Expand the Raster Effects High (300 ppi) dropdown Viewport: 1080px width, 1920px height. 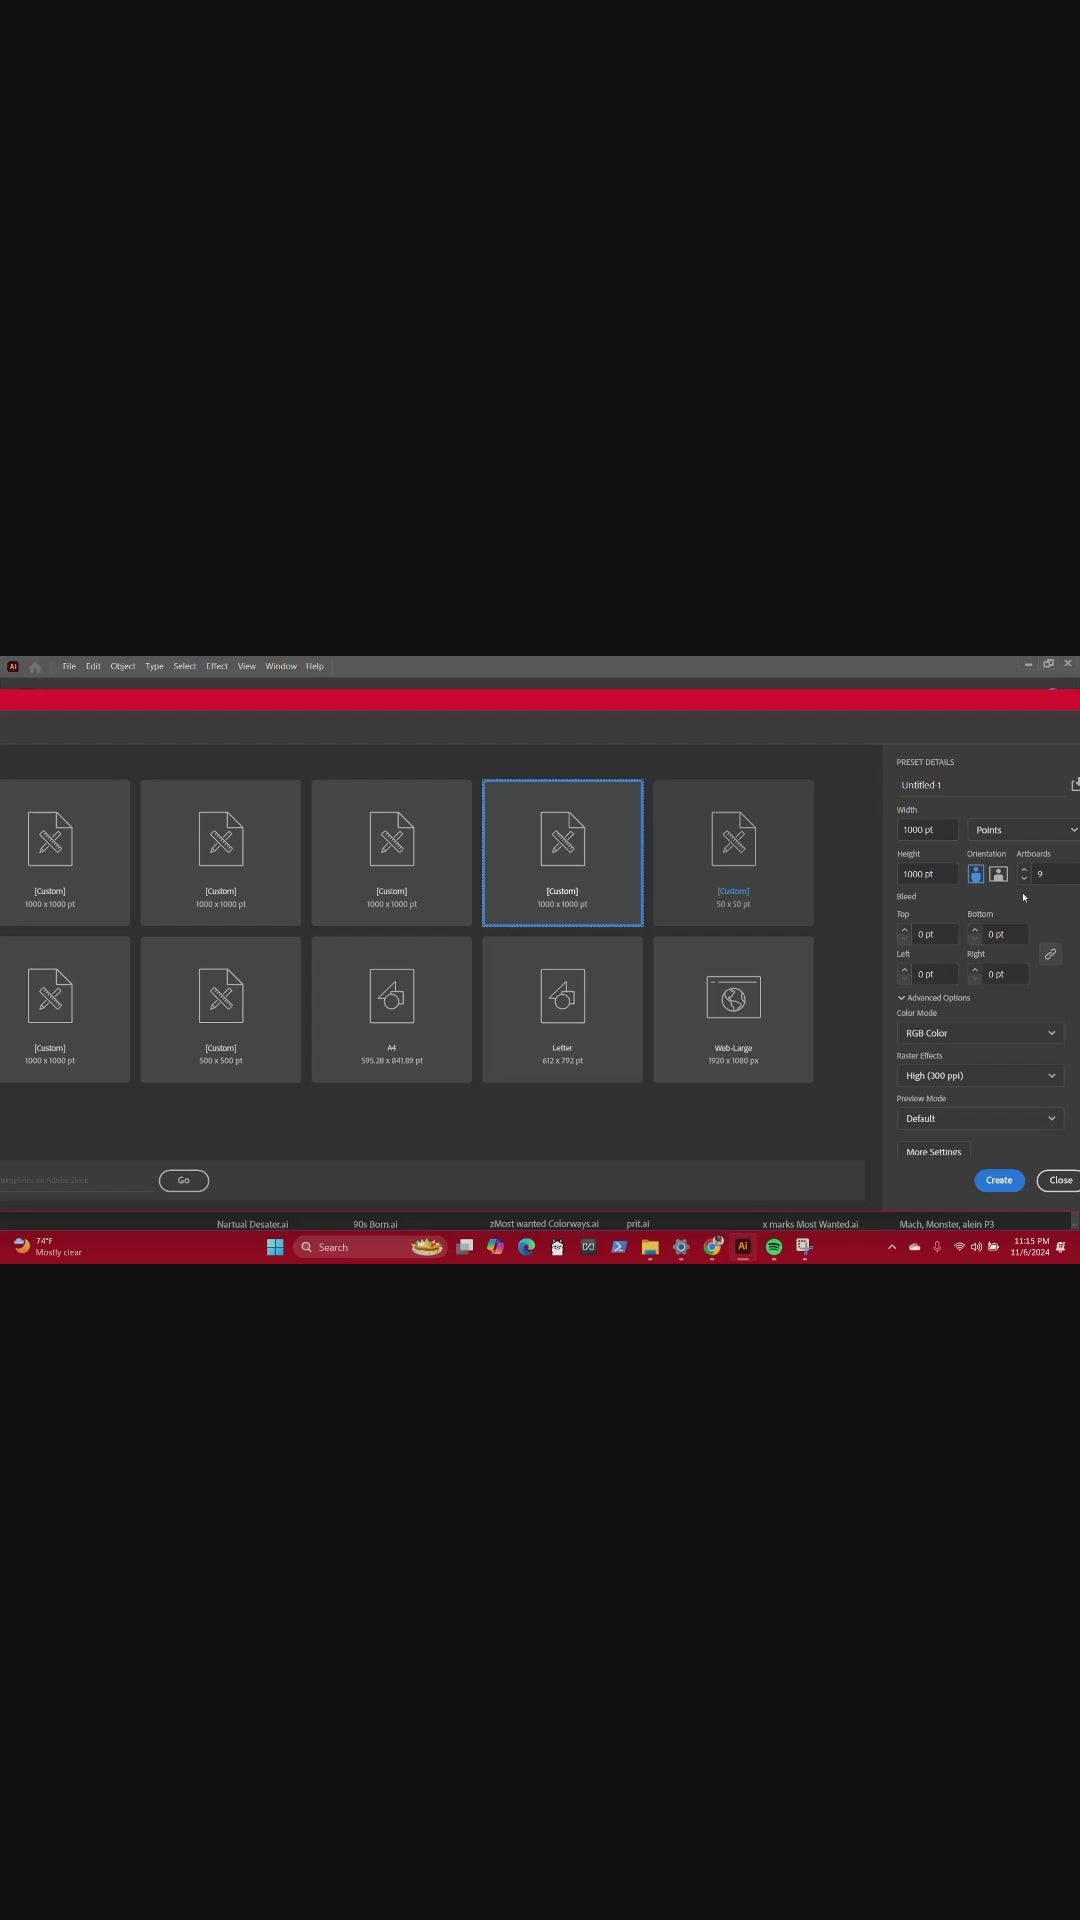point(979,1076)
